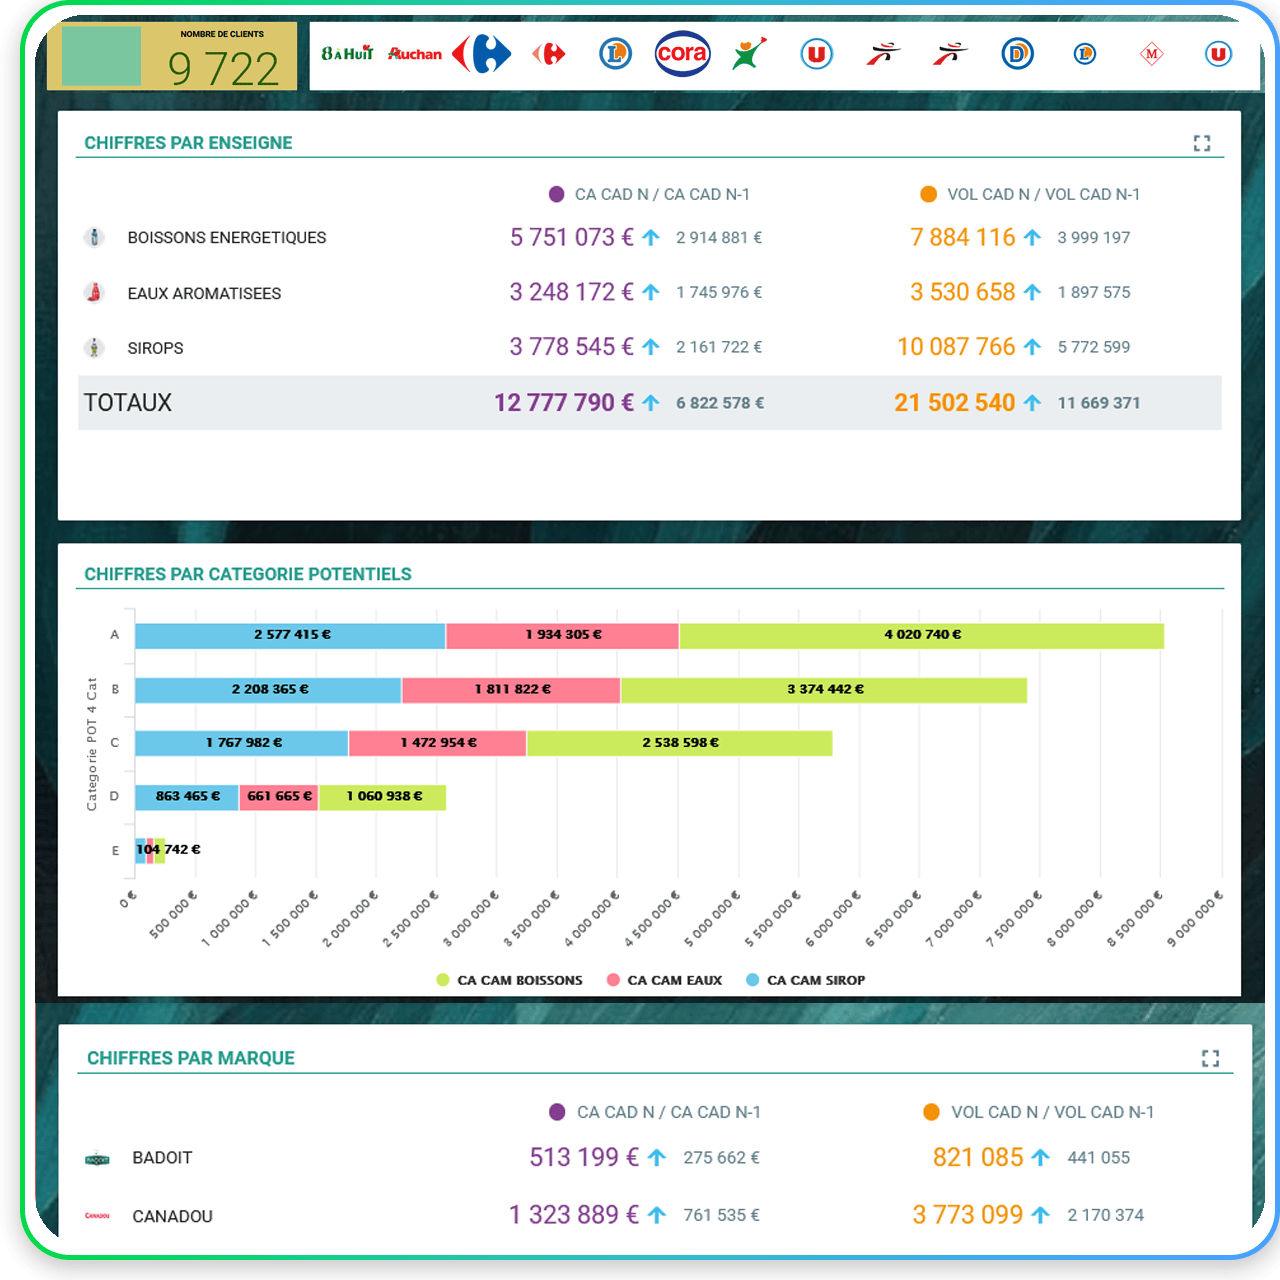This screenshot has width=1280, height=1280.
Task: Hide the CA CAM SIROP legend series
Action: tap(806, 980)
